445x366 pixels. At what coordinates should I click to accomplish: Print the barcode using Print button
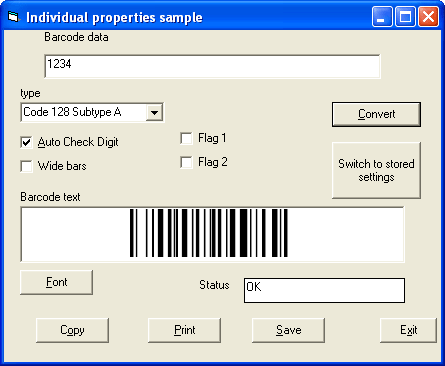click(184, 330)
